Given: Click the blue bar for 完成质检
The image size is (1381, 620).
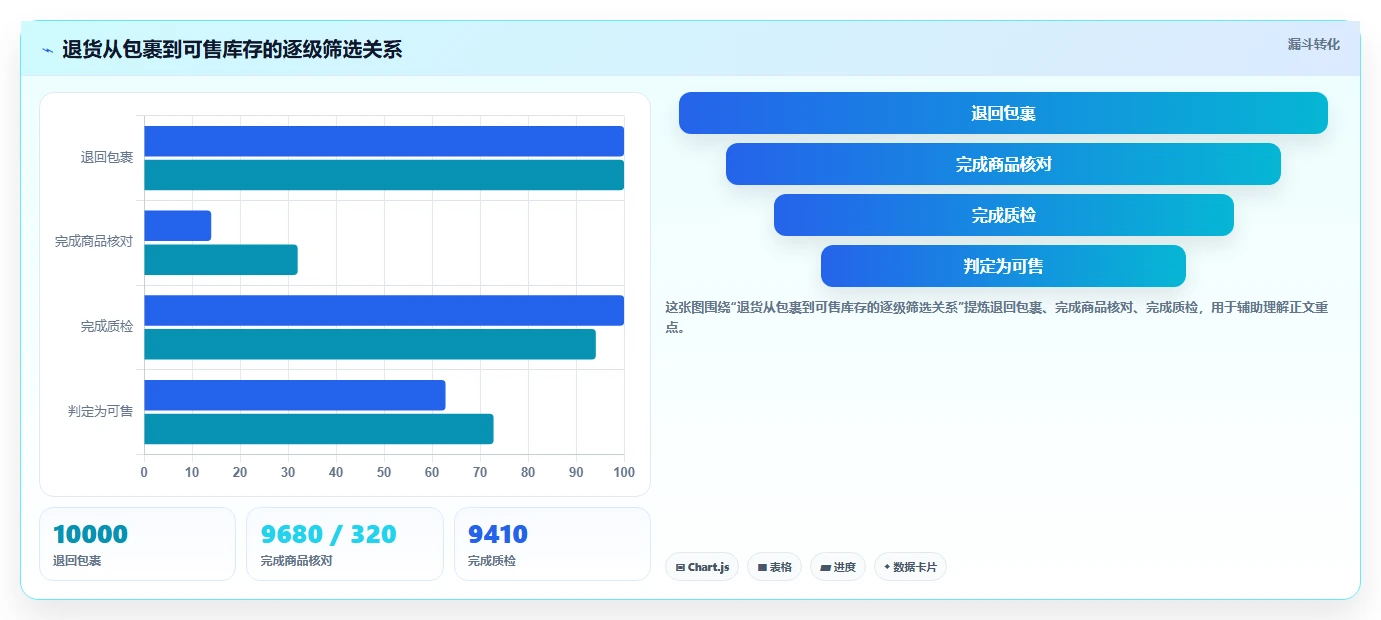Looking at the screenshot, I should (384, 310).
